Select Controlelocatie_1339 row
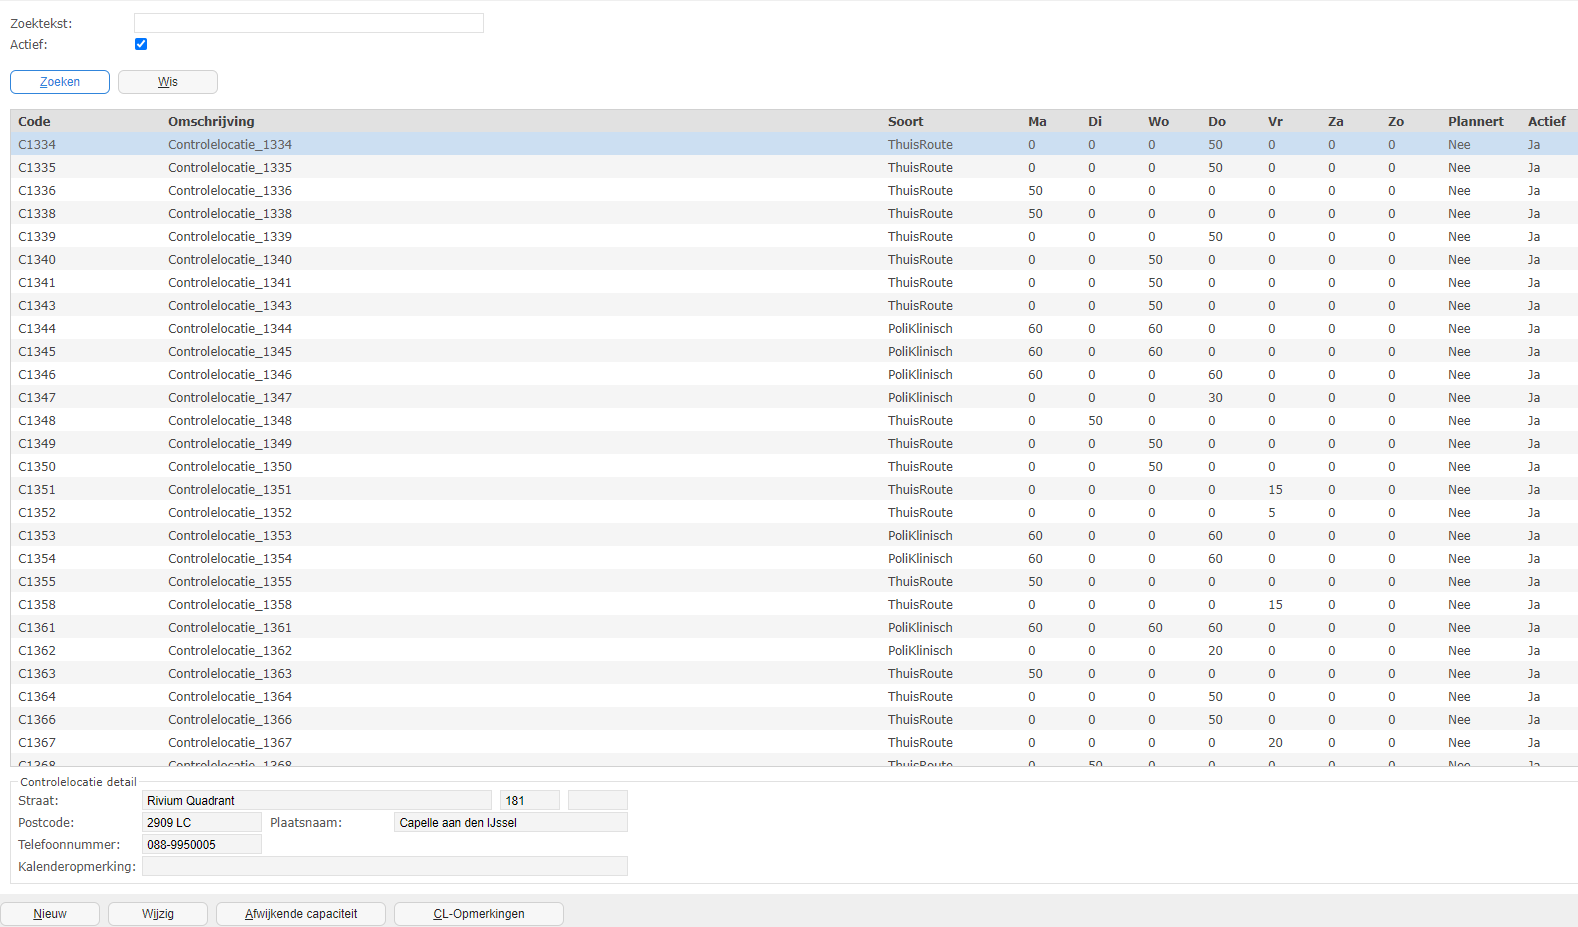The height and width of the screenshot is (927, 1578). point(794,237)
